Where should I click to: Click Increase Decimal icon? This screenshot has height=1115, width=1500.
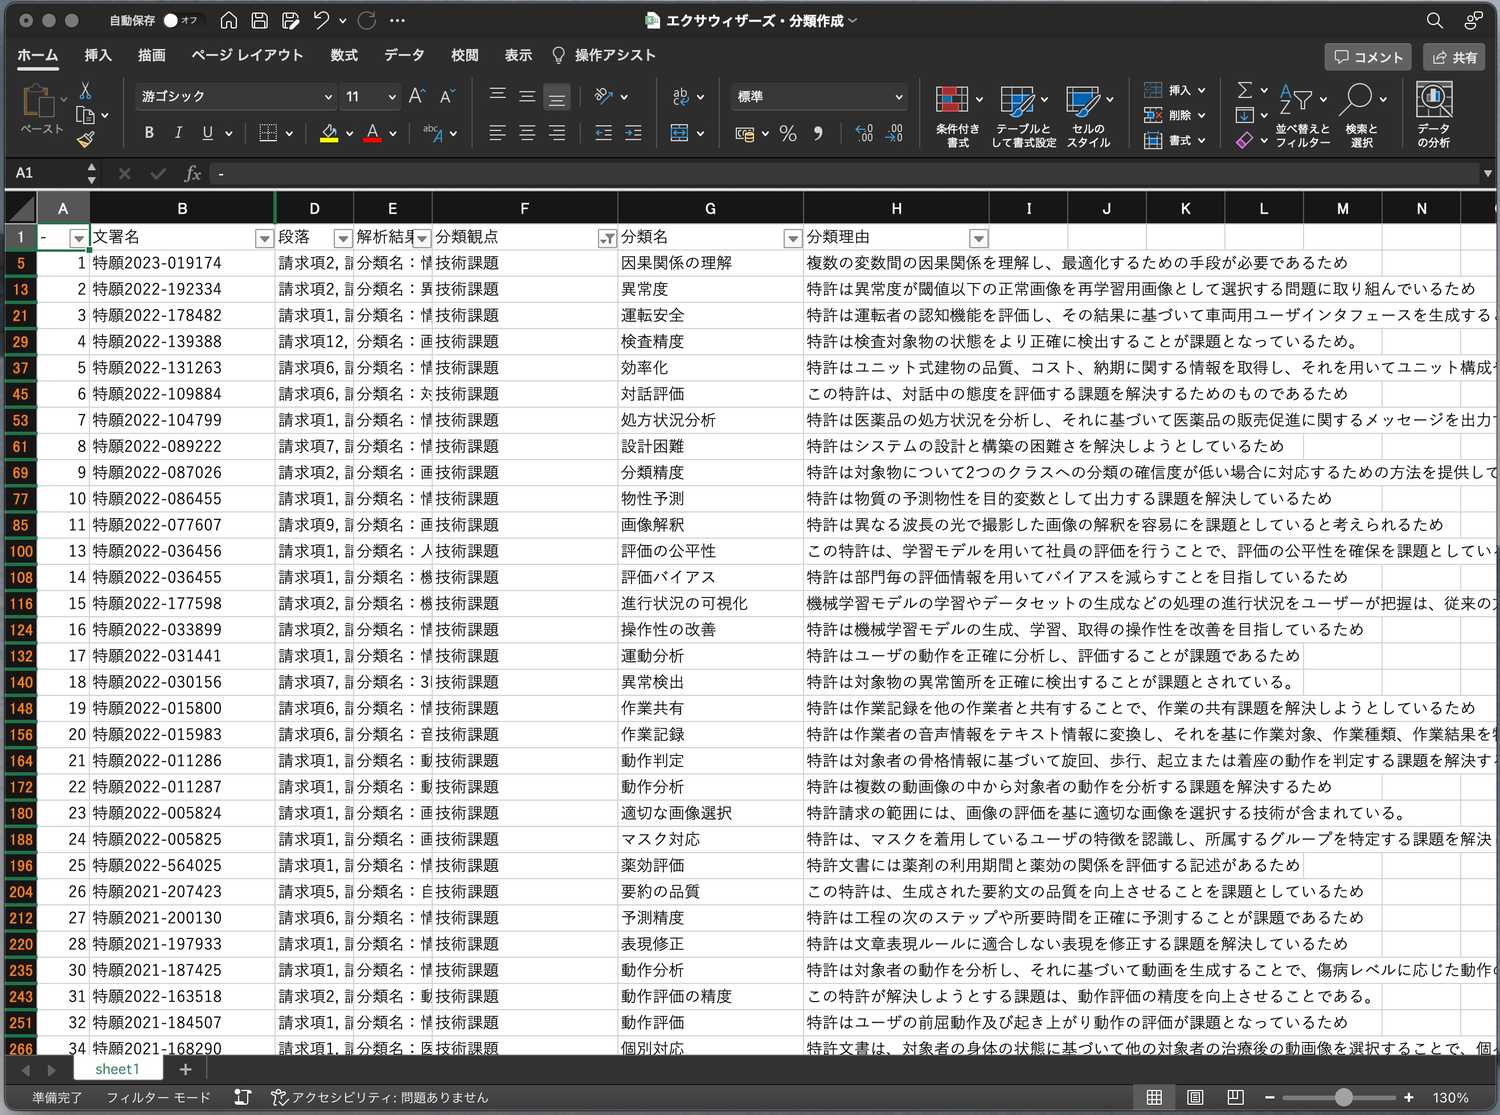865,133
